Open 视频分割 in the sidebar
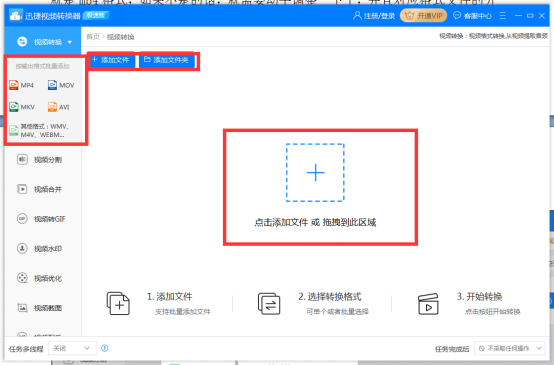Image resolution: width=554 pixels, height=365 pixels. click(40, 160)
